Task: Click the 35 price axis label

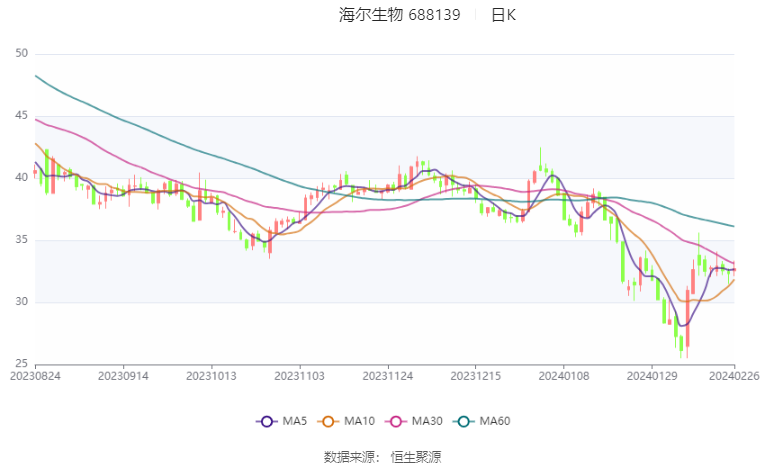Action: [21, 240]
